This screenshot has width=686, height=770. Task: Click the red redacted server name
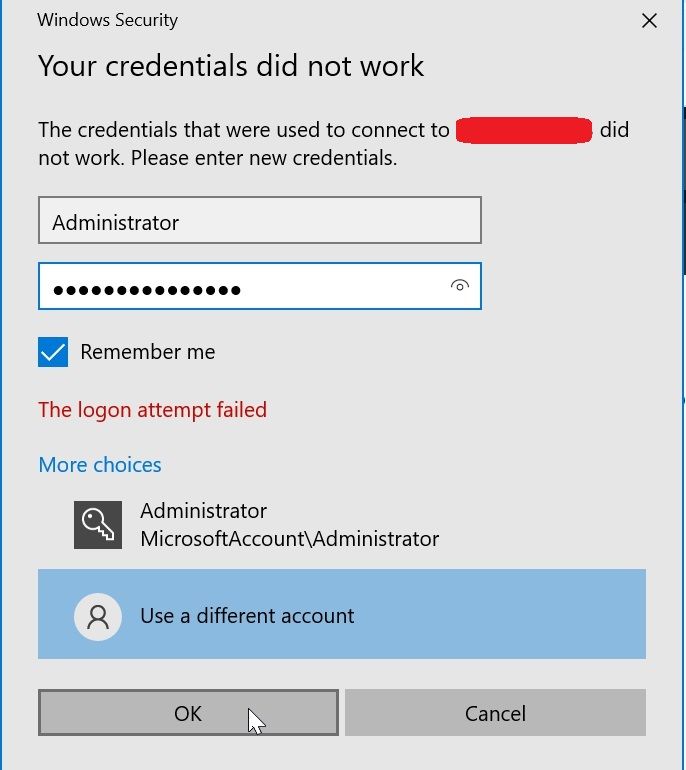point(524,130)
